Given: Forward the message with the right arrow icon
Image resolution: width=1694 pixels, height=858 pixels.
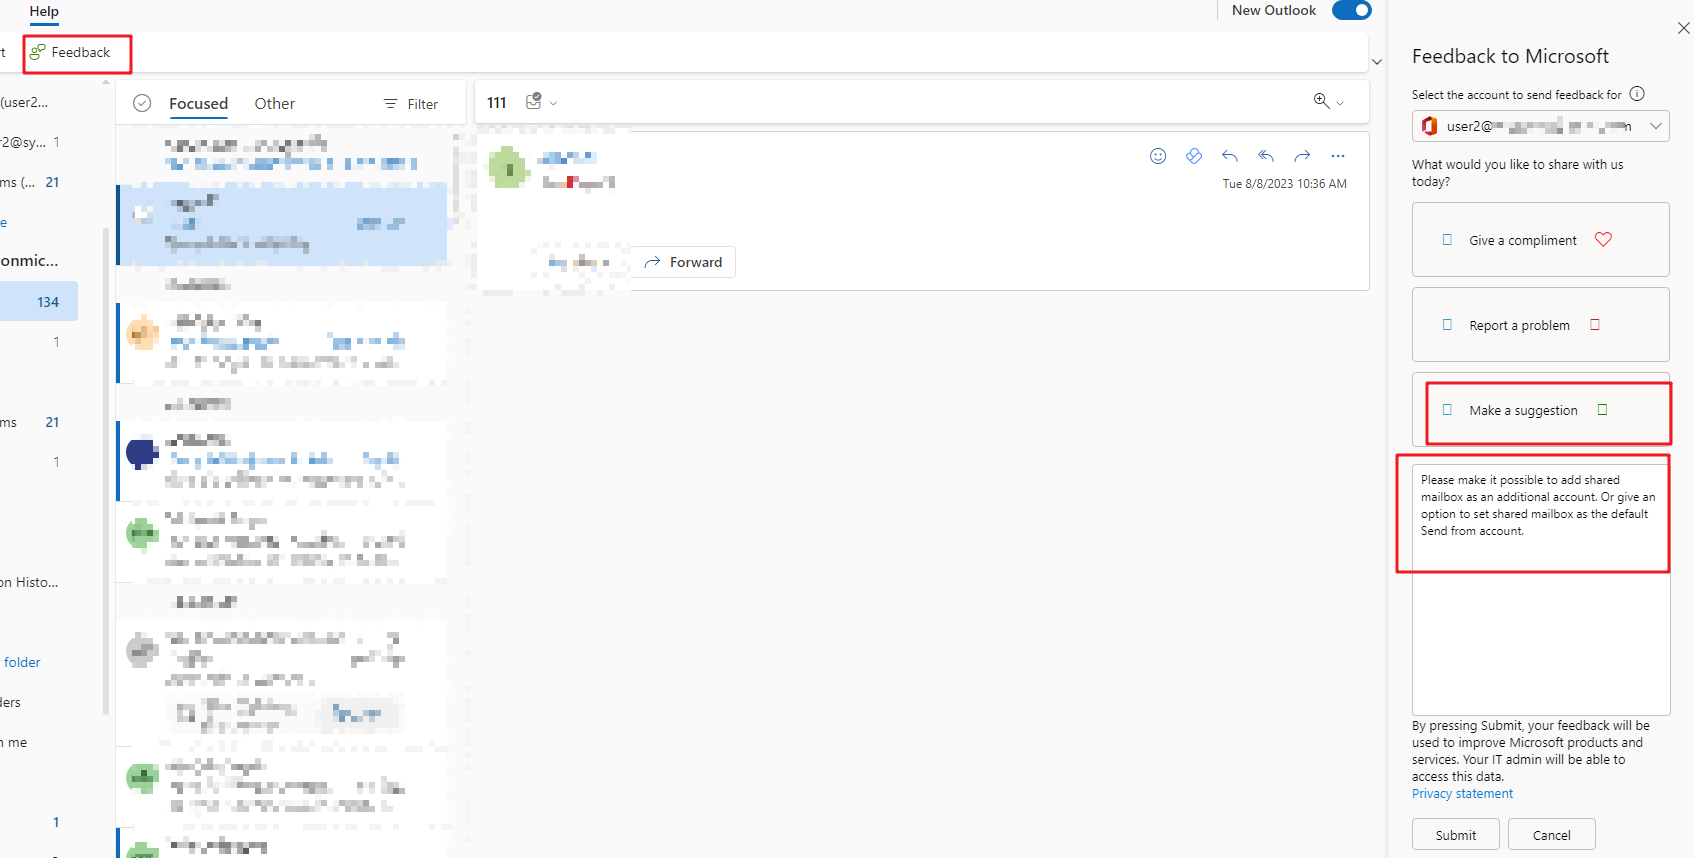Looking at the screenshot, I should click(1302, 155).
